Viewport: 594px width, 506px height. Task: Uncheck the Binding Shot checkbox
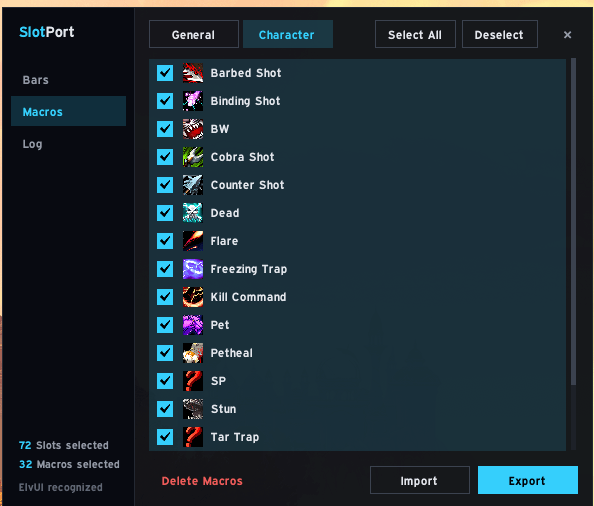[165, 101]
